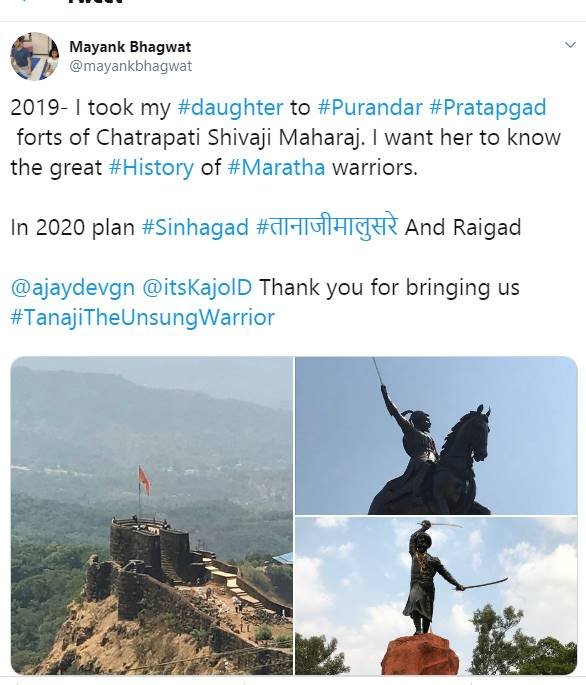The width and height of the screenshot is (586, 685).
Task: Visit the @ajaydevgn mention
Action: (73, 288)
